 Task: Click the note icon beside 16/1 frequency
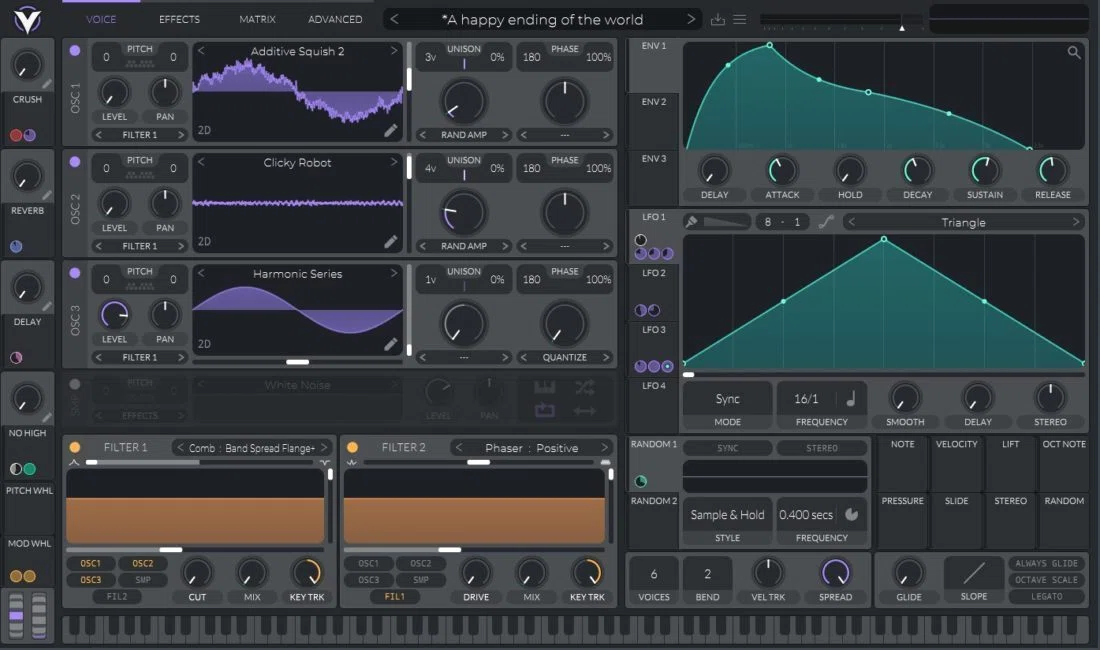(850, 398)
